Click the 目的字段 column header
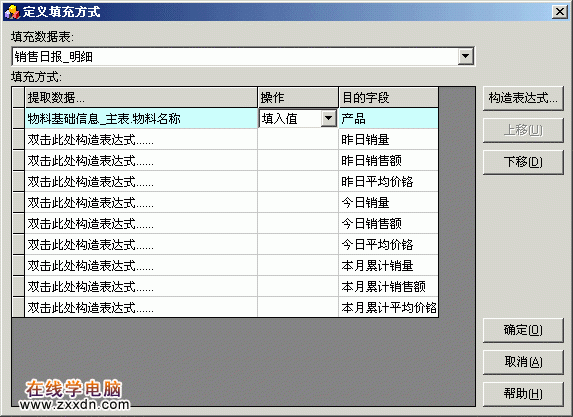The image size is (573, 417). pos(388,98)
